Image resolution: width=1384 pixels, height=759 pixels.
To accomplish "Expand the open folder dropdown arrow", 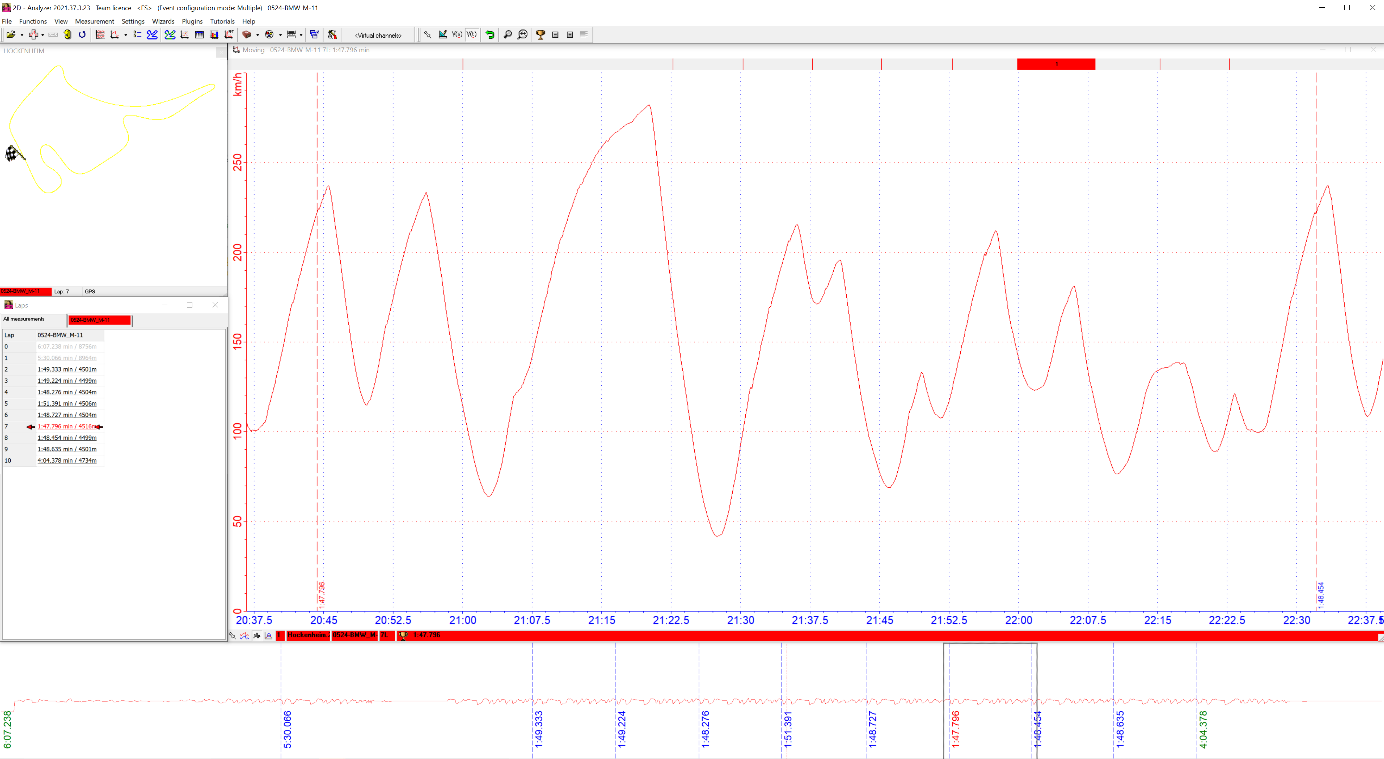I will click(21, 34).
